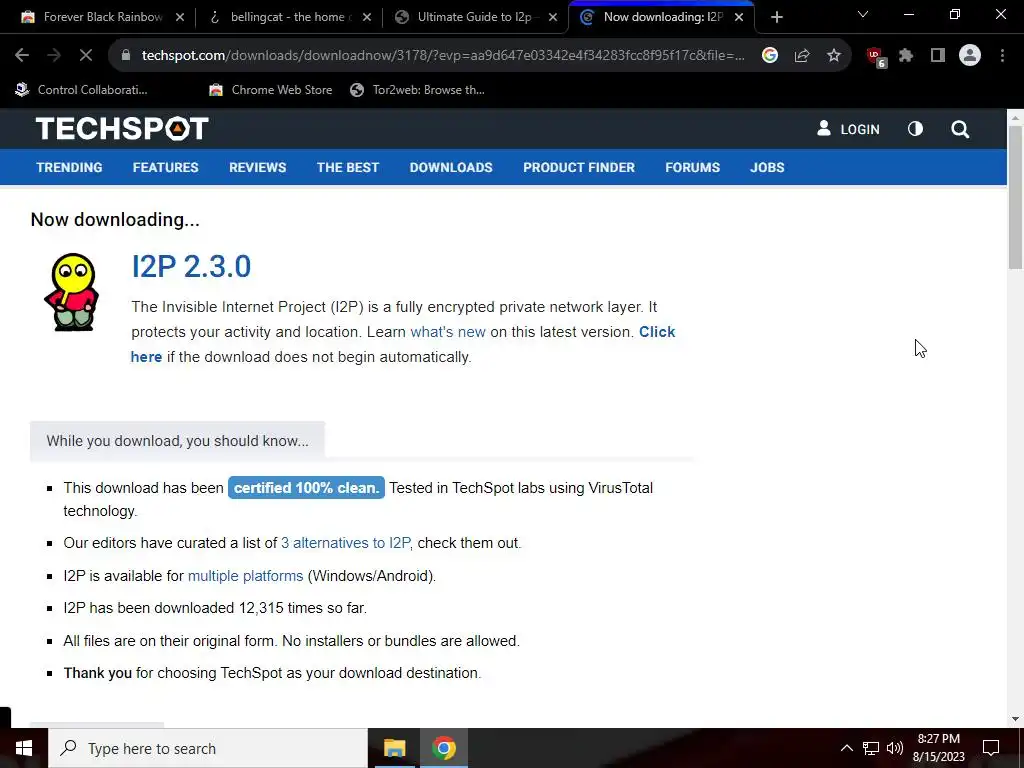This screenshot has height=768, width=1024.
Task: Open the Chrome profile avatar
Action: [x=970, y=56]
